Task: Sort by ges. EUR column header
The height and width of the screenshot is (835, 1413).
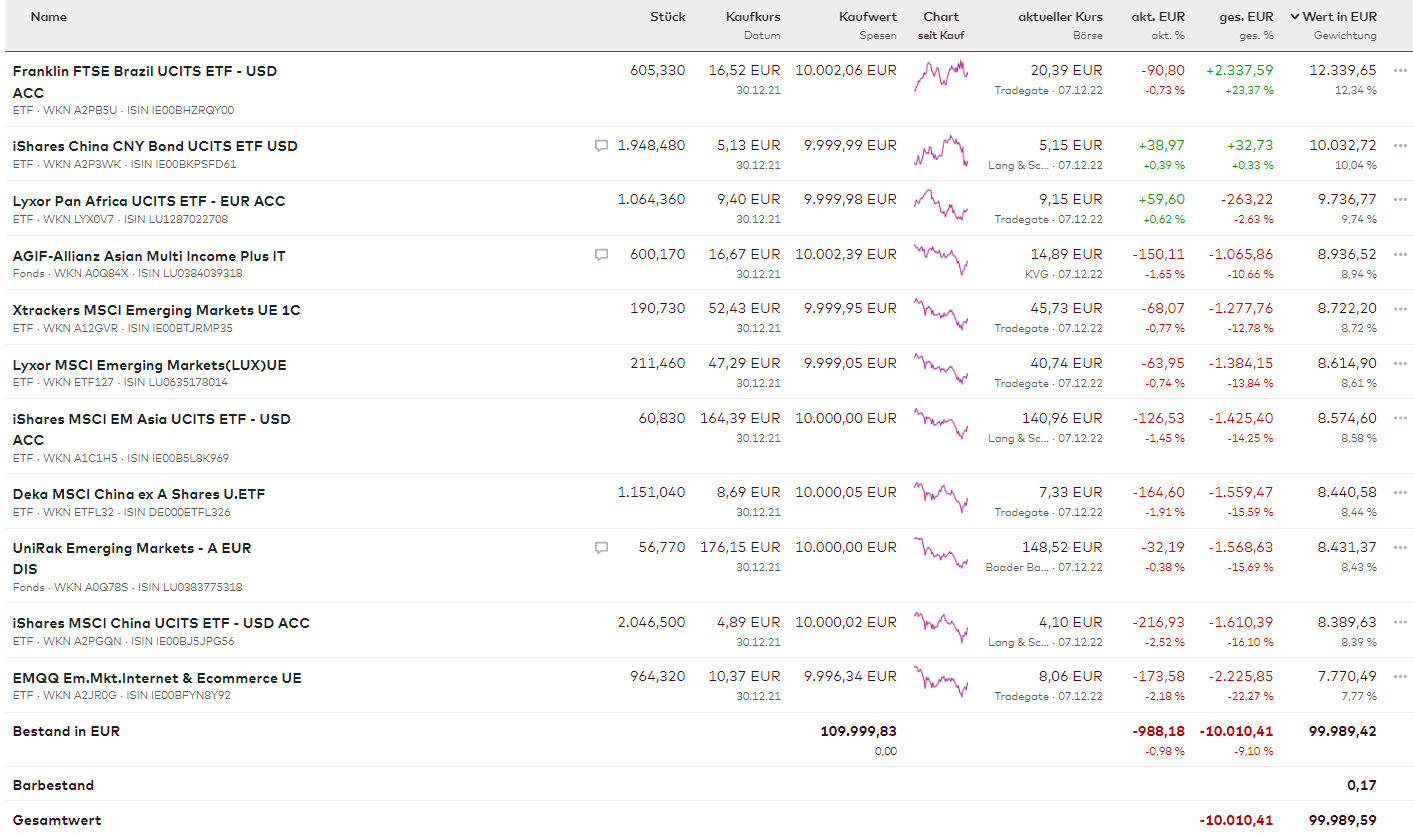Action: pyautogui.click(x=1246, y=17)
